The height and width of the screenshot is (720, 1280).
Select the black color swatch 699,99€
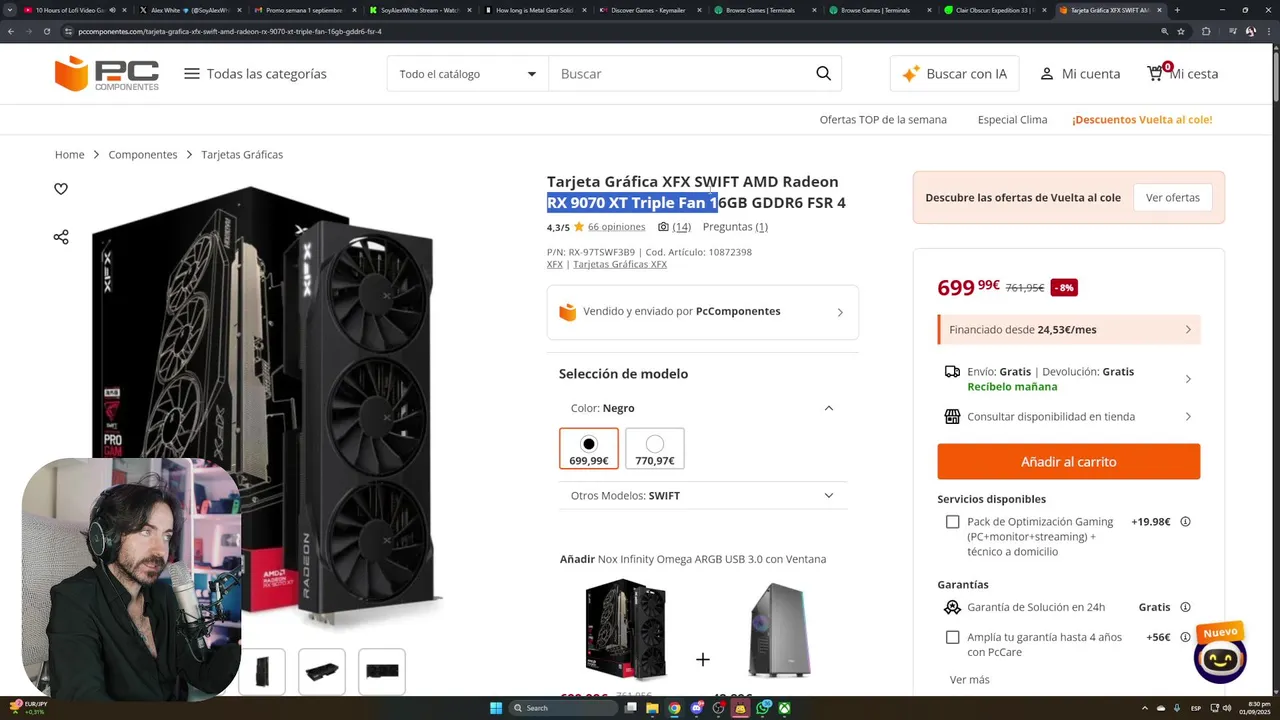[589, 448]
